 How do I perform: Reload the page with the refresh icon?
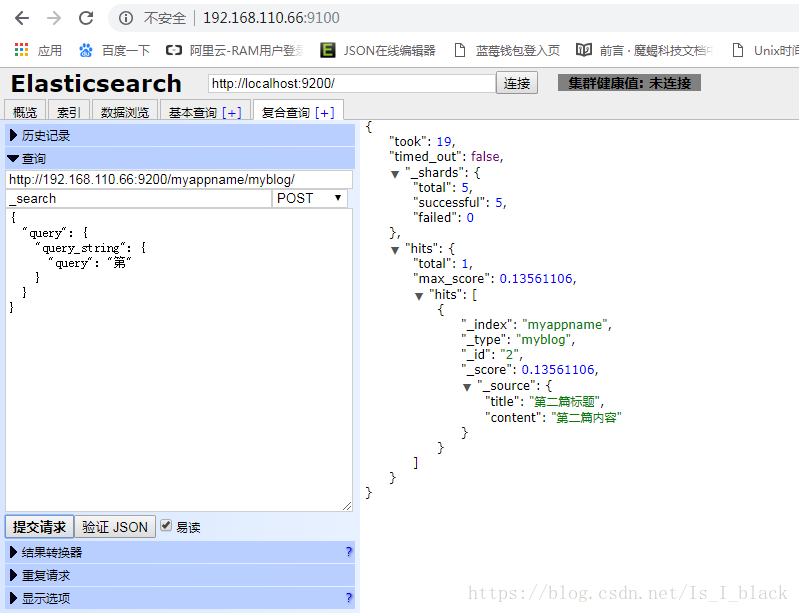point(86,18)
